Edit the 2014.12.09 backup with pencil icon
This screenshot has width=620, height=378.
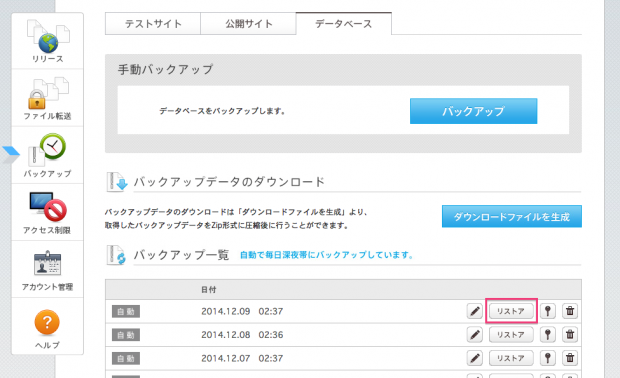[474, 311]
